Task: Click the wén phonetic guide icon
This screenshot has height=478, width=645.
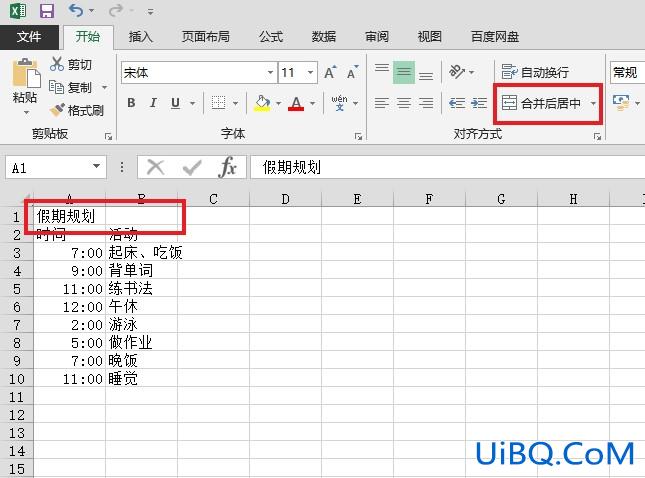Action: coord(339,103)
